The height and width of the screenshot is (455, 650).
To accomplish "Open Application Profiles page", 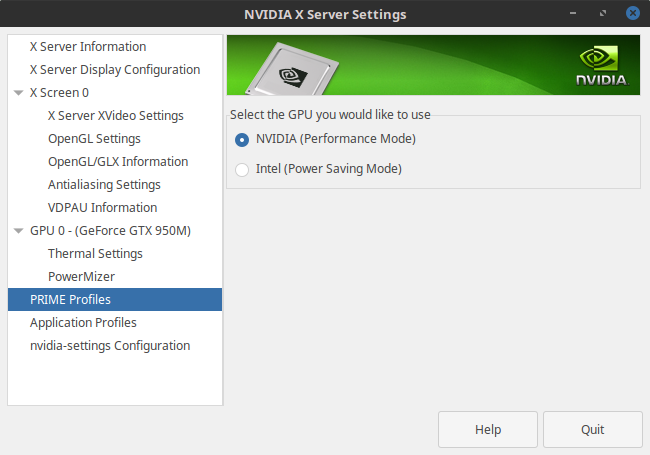I will pyautogui.click(x=83, y=323).
